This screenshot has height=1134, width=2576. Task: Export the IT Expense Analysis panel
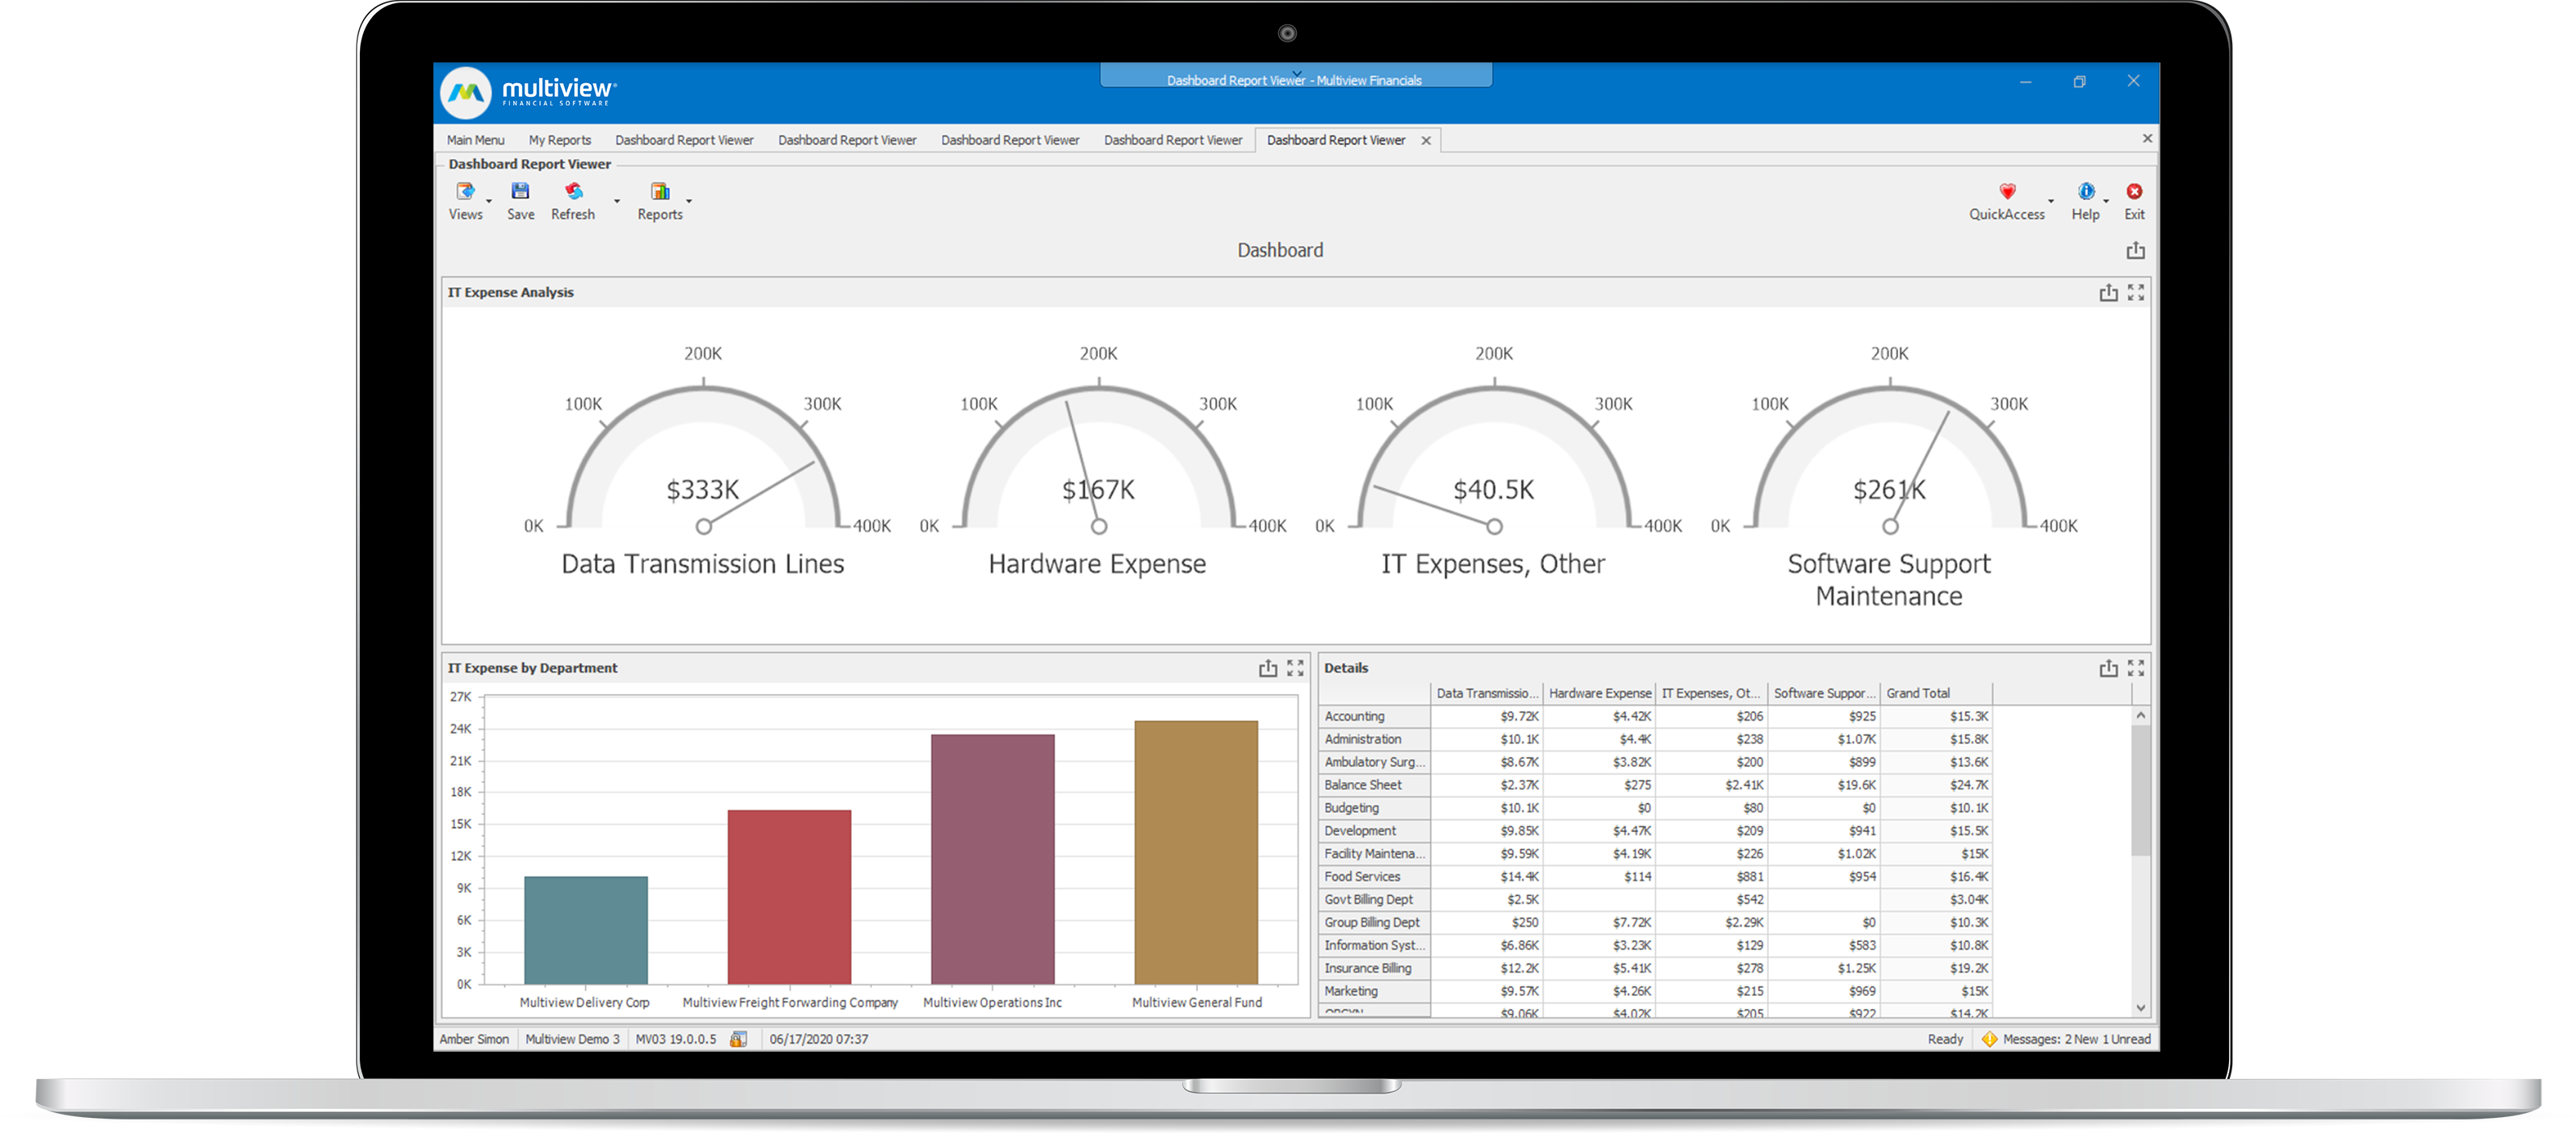[x=2108, y=292]
